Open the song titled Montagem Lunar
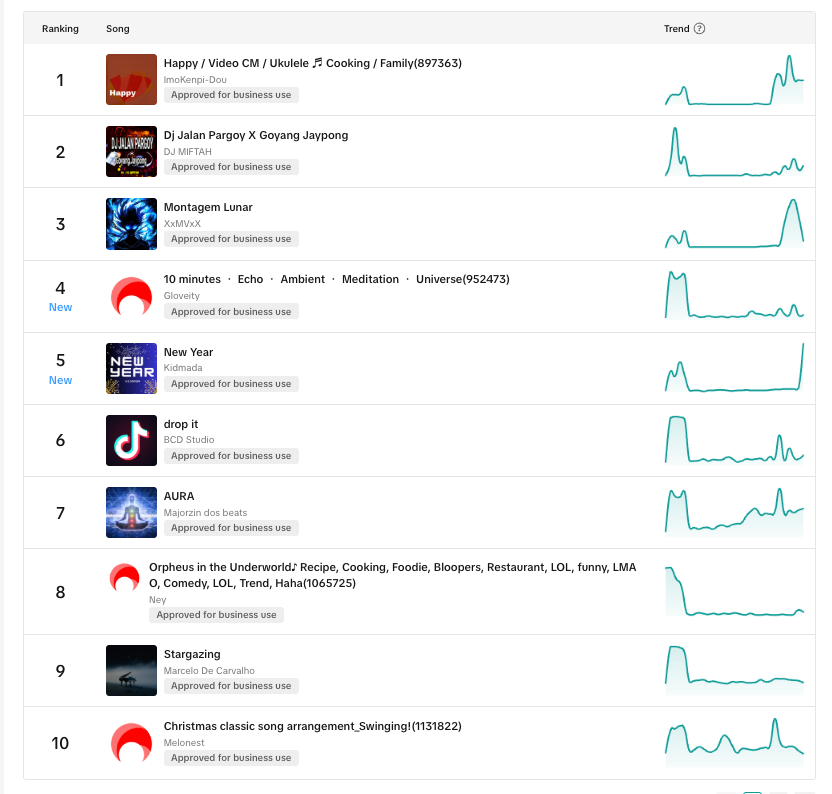Image resolution: width=832 pixels, height=794 pixels. coord(208,207)
